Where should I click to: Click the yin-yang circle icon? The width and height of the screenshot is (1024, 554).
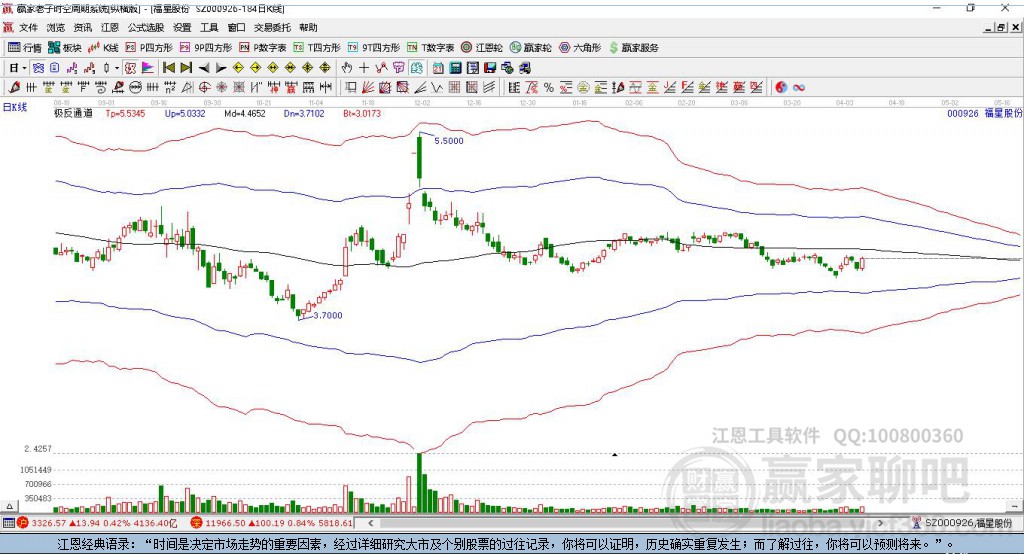(x=780, y=87)
